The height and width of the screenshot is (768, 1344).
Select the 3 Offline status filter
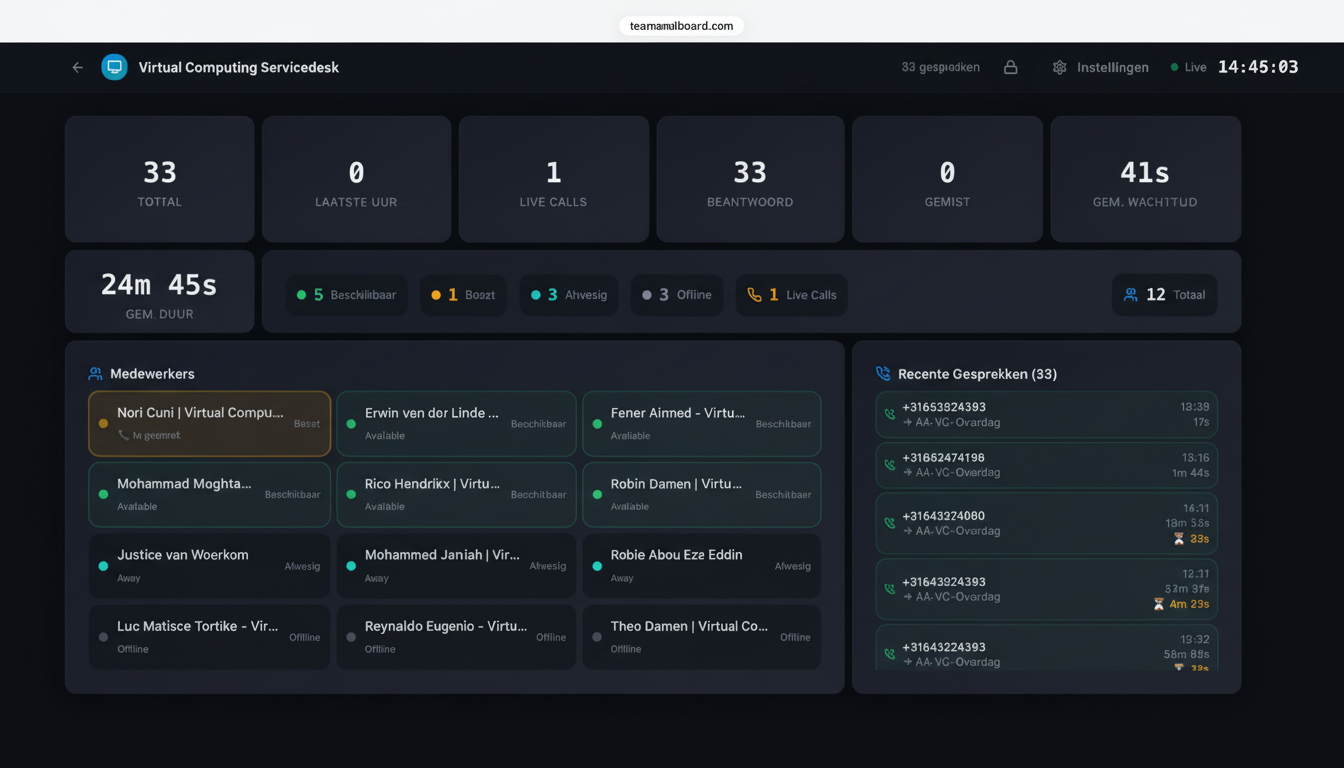pos(677,295)
